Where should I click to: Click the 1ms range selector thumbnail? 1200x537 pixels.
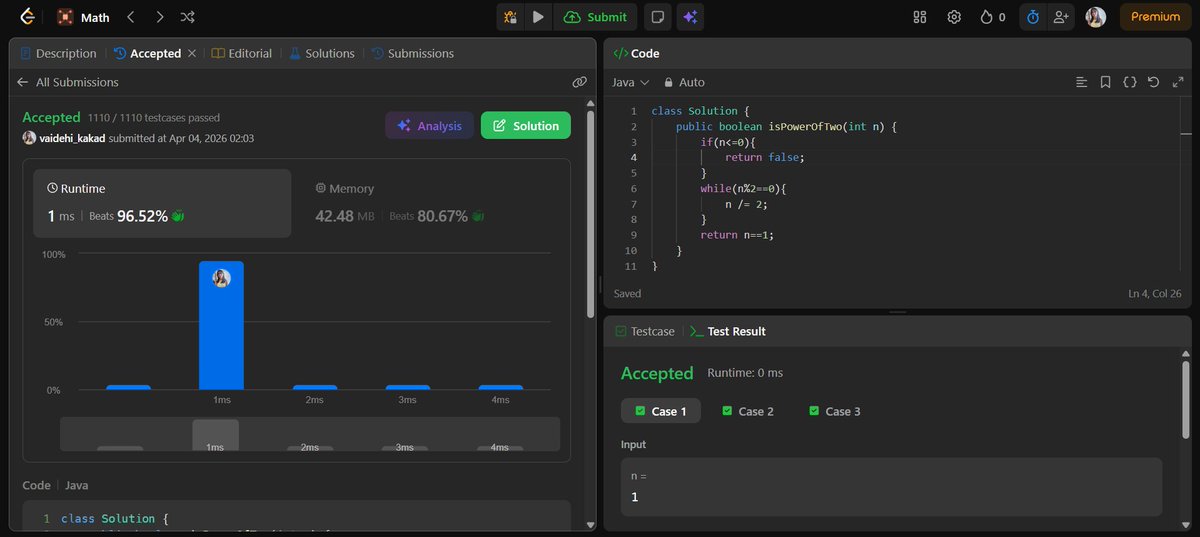pyautogui.click(x=215, y=435)
